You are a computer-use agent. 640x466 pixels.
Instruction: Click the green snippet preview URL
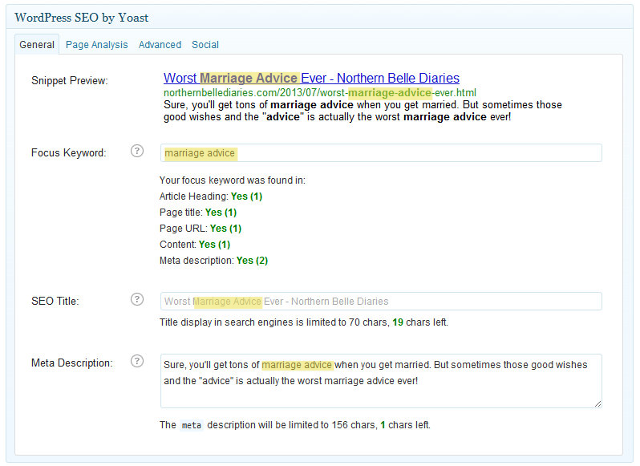click(320, 93)
